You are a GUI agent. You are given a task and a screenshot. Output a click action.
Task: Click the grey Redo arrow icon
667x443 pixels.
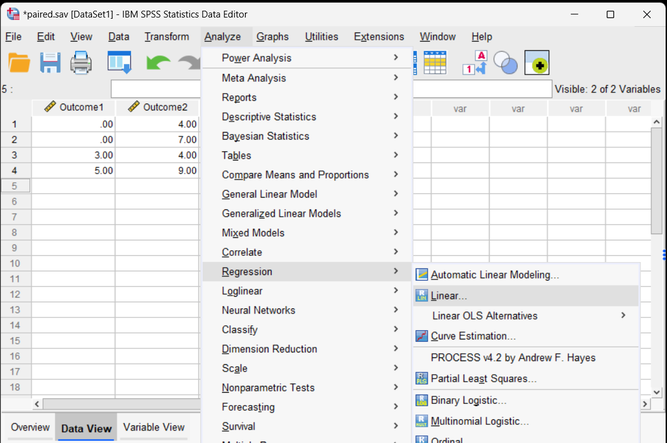(189, 63)
